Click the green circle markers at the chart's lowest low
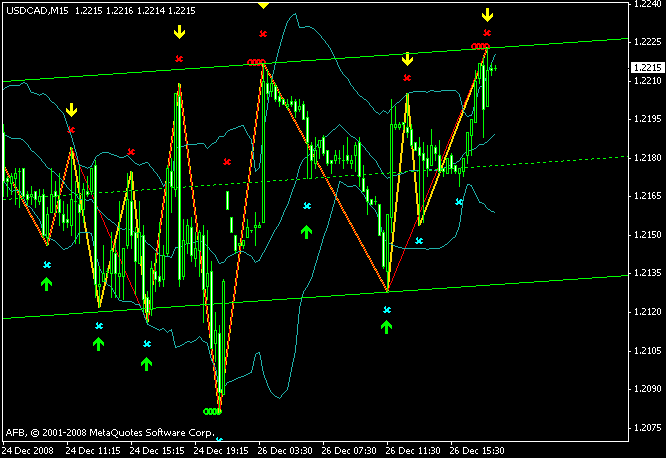 [x=212, y=411]
